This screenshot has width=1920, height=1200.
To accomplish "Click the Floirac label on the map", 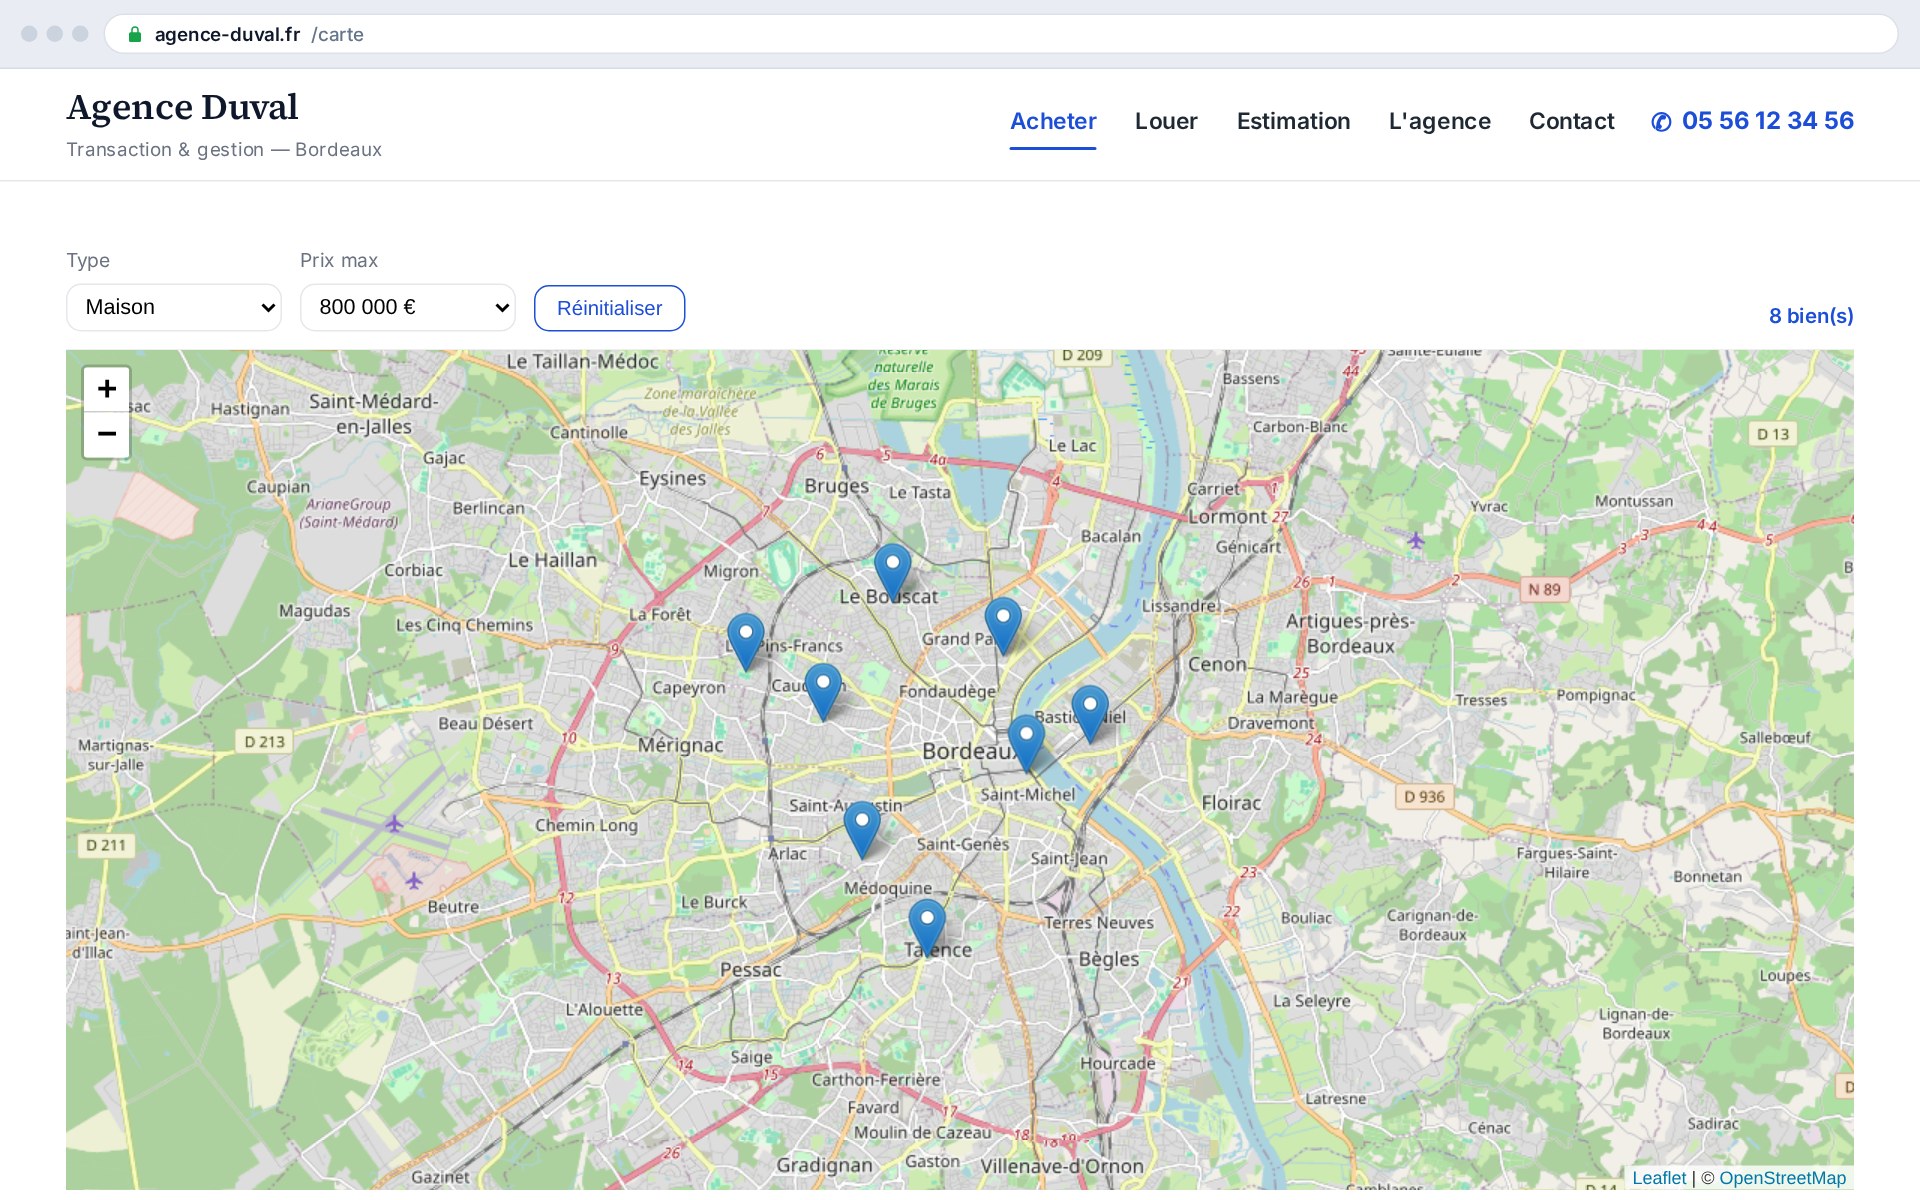I will coord(1231,803).
